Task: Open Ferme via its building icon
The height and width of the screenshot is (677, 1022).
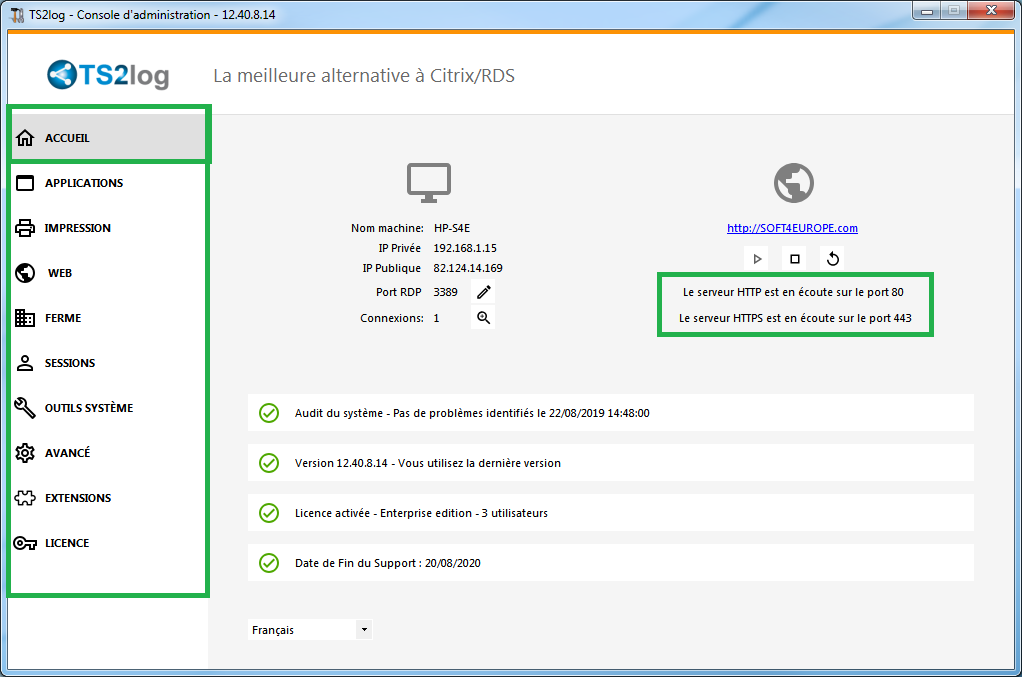Action: point(25,318)
